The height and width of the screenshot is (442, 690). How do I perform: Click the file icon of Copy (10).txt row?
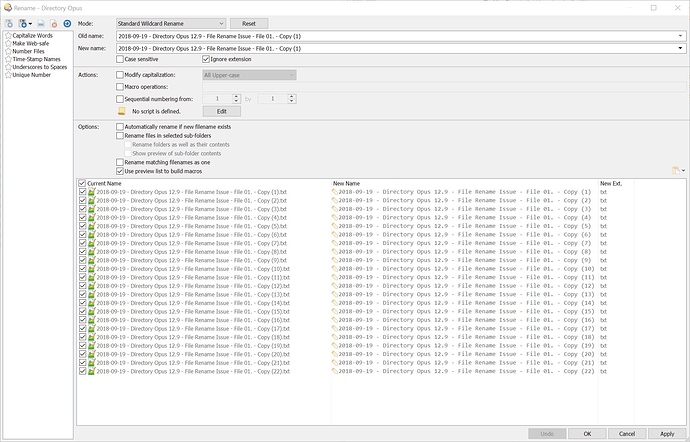92,269
